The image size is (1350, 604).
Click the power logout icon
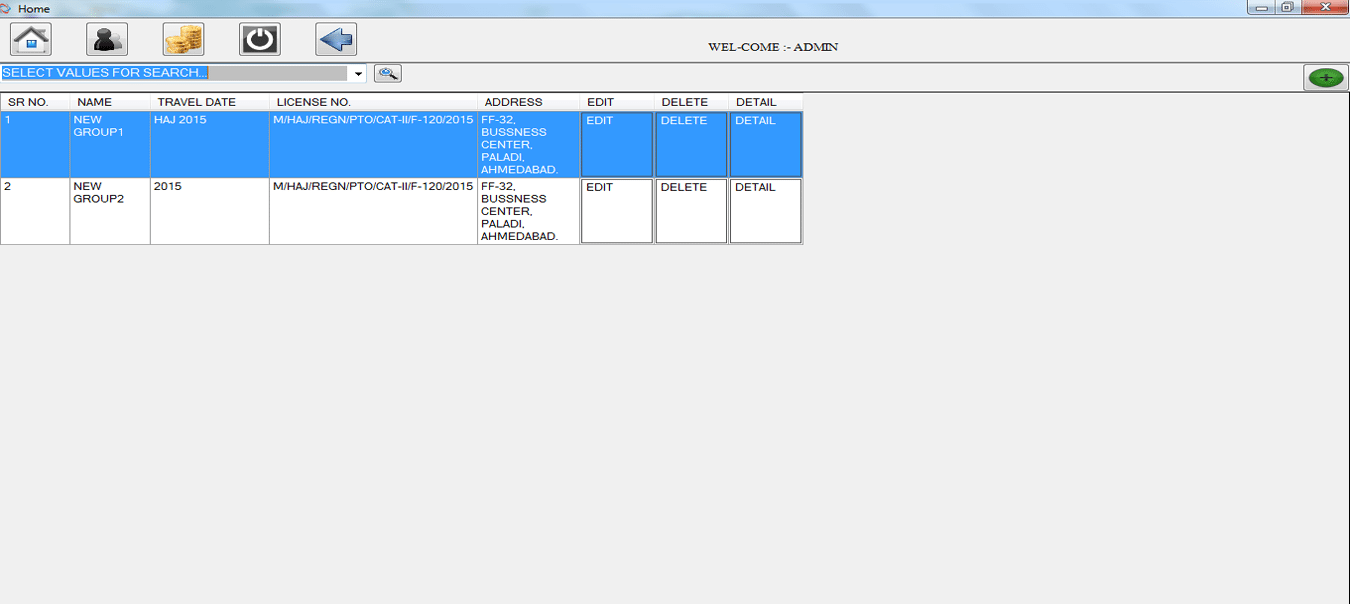260,39
